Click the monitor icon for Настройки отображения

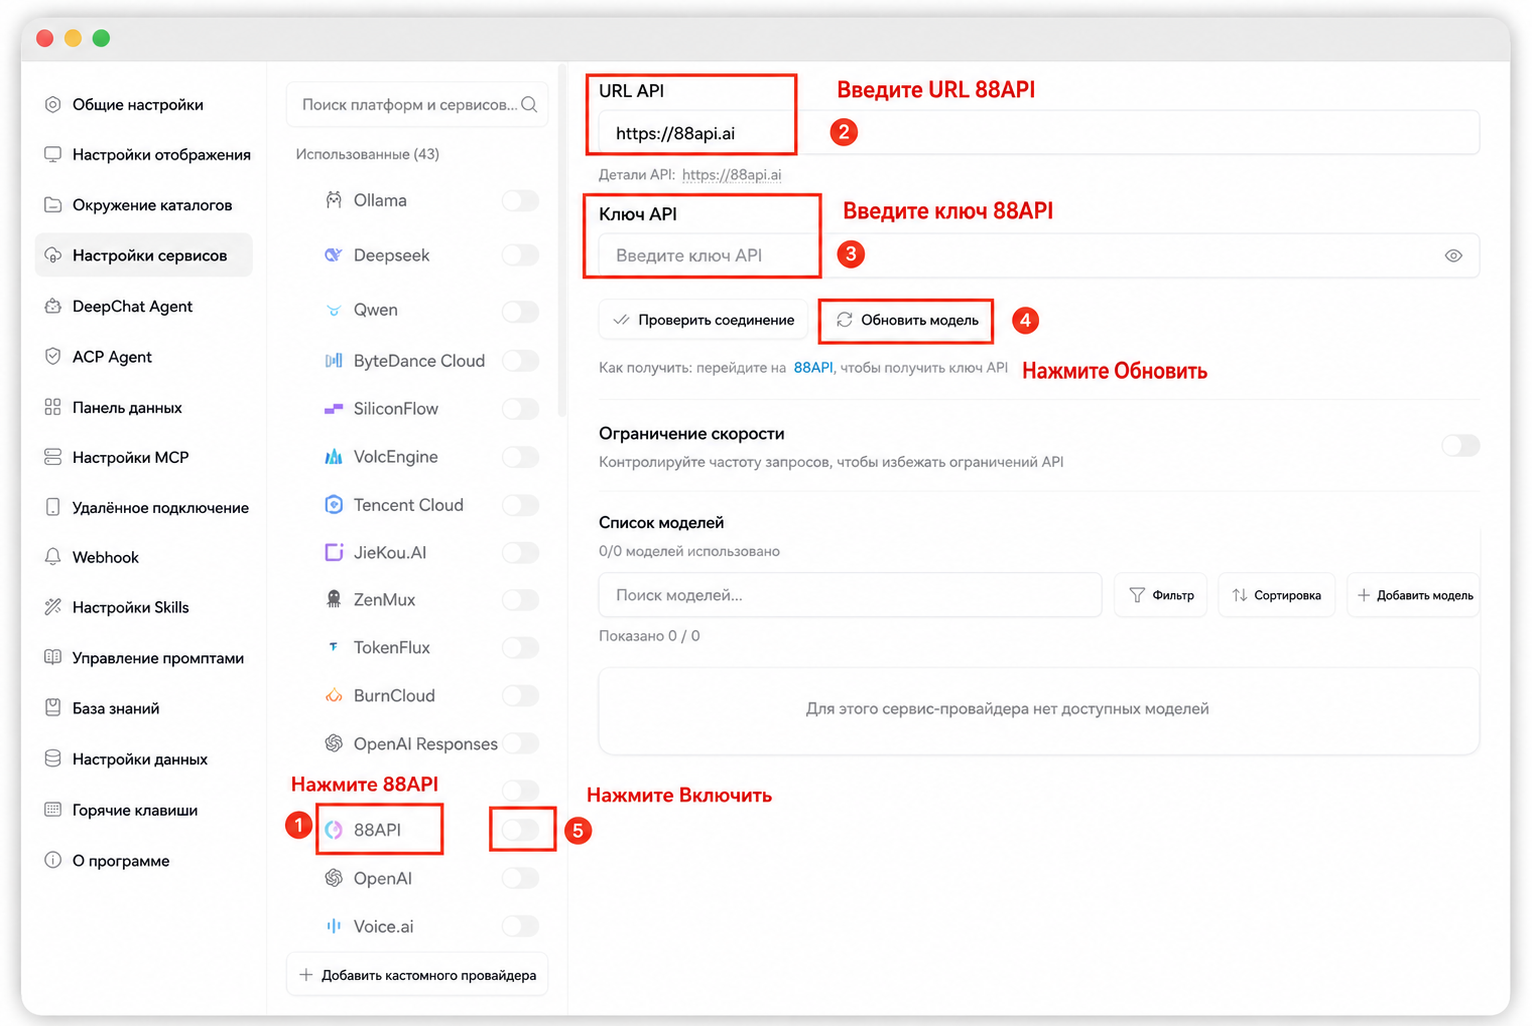(53, 154)
